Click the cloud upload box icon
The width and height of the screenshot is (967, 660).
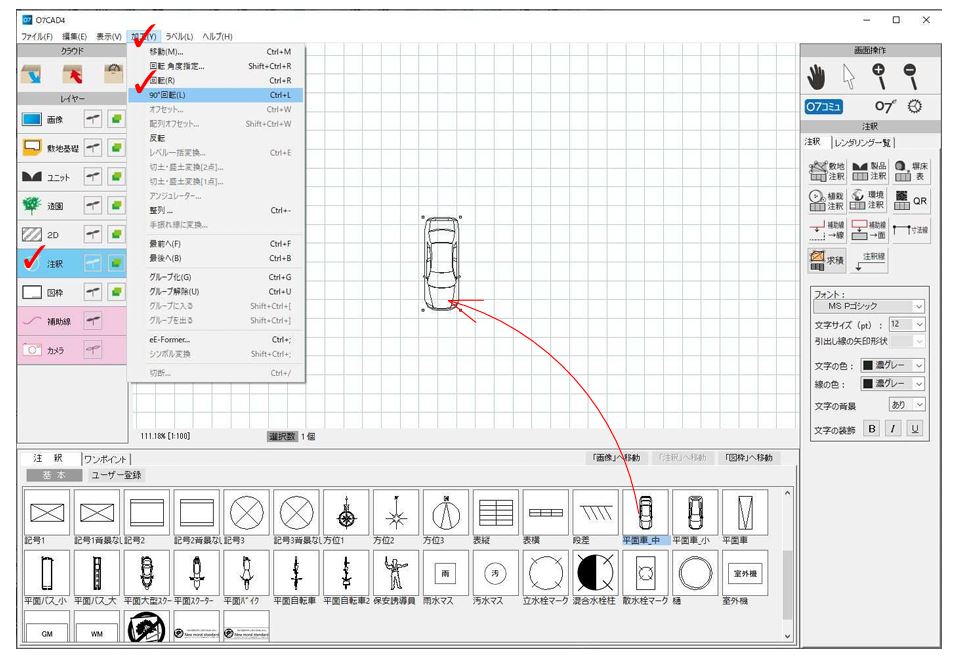[x=72, y=75]
